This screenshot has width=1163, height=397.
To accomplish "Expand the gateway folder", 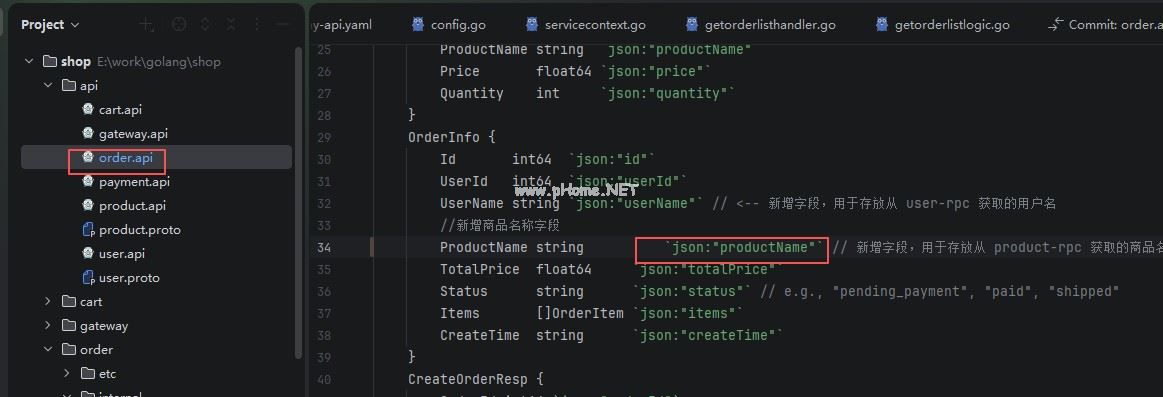I will tap(47, 326).
